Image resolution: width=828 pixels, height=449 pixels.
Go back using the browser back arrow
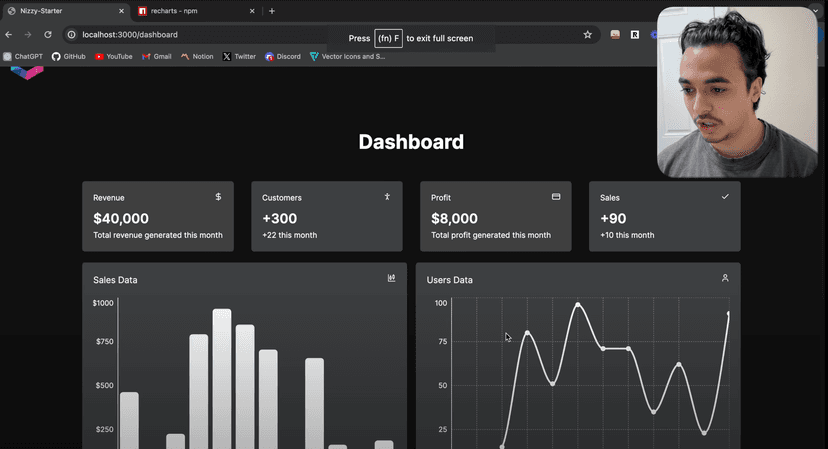pos(9,34)
